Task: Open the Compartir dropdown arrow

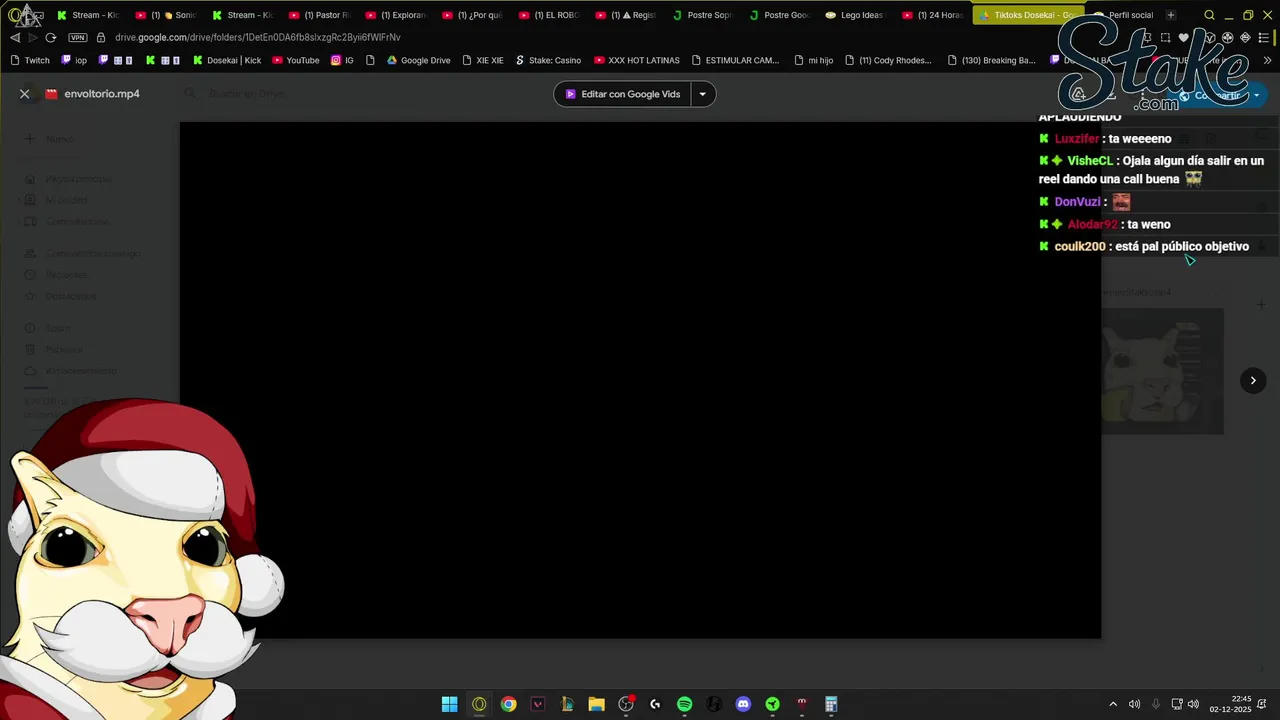Action: pos(1257,95)
